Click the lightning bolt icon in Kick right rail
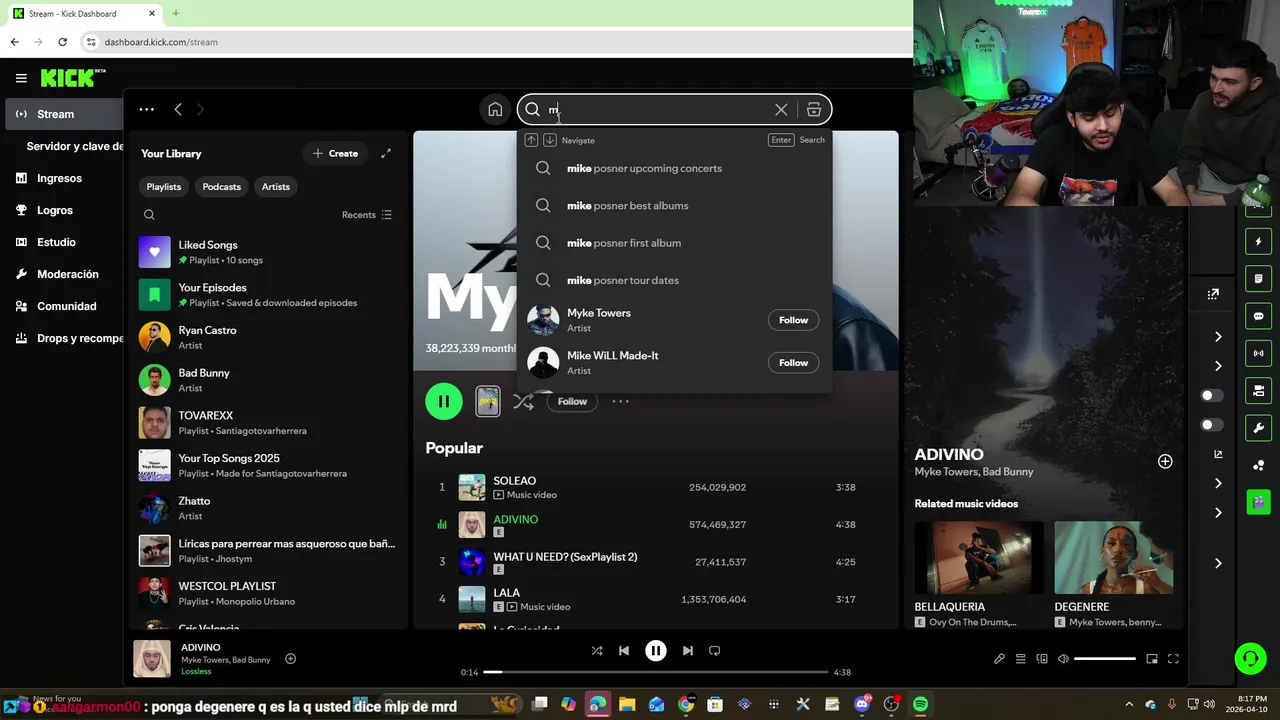 pyautogui.click(x=1258, y=241)
